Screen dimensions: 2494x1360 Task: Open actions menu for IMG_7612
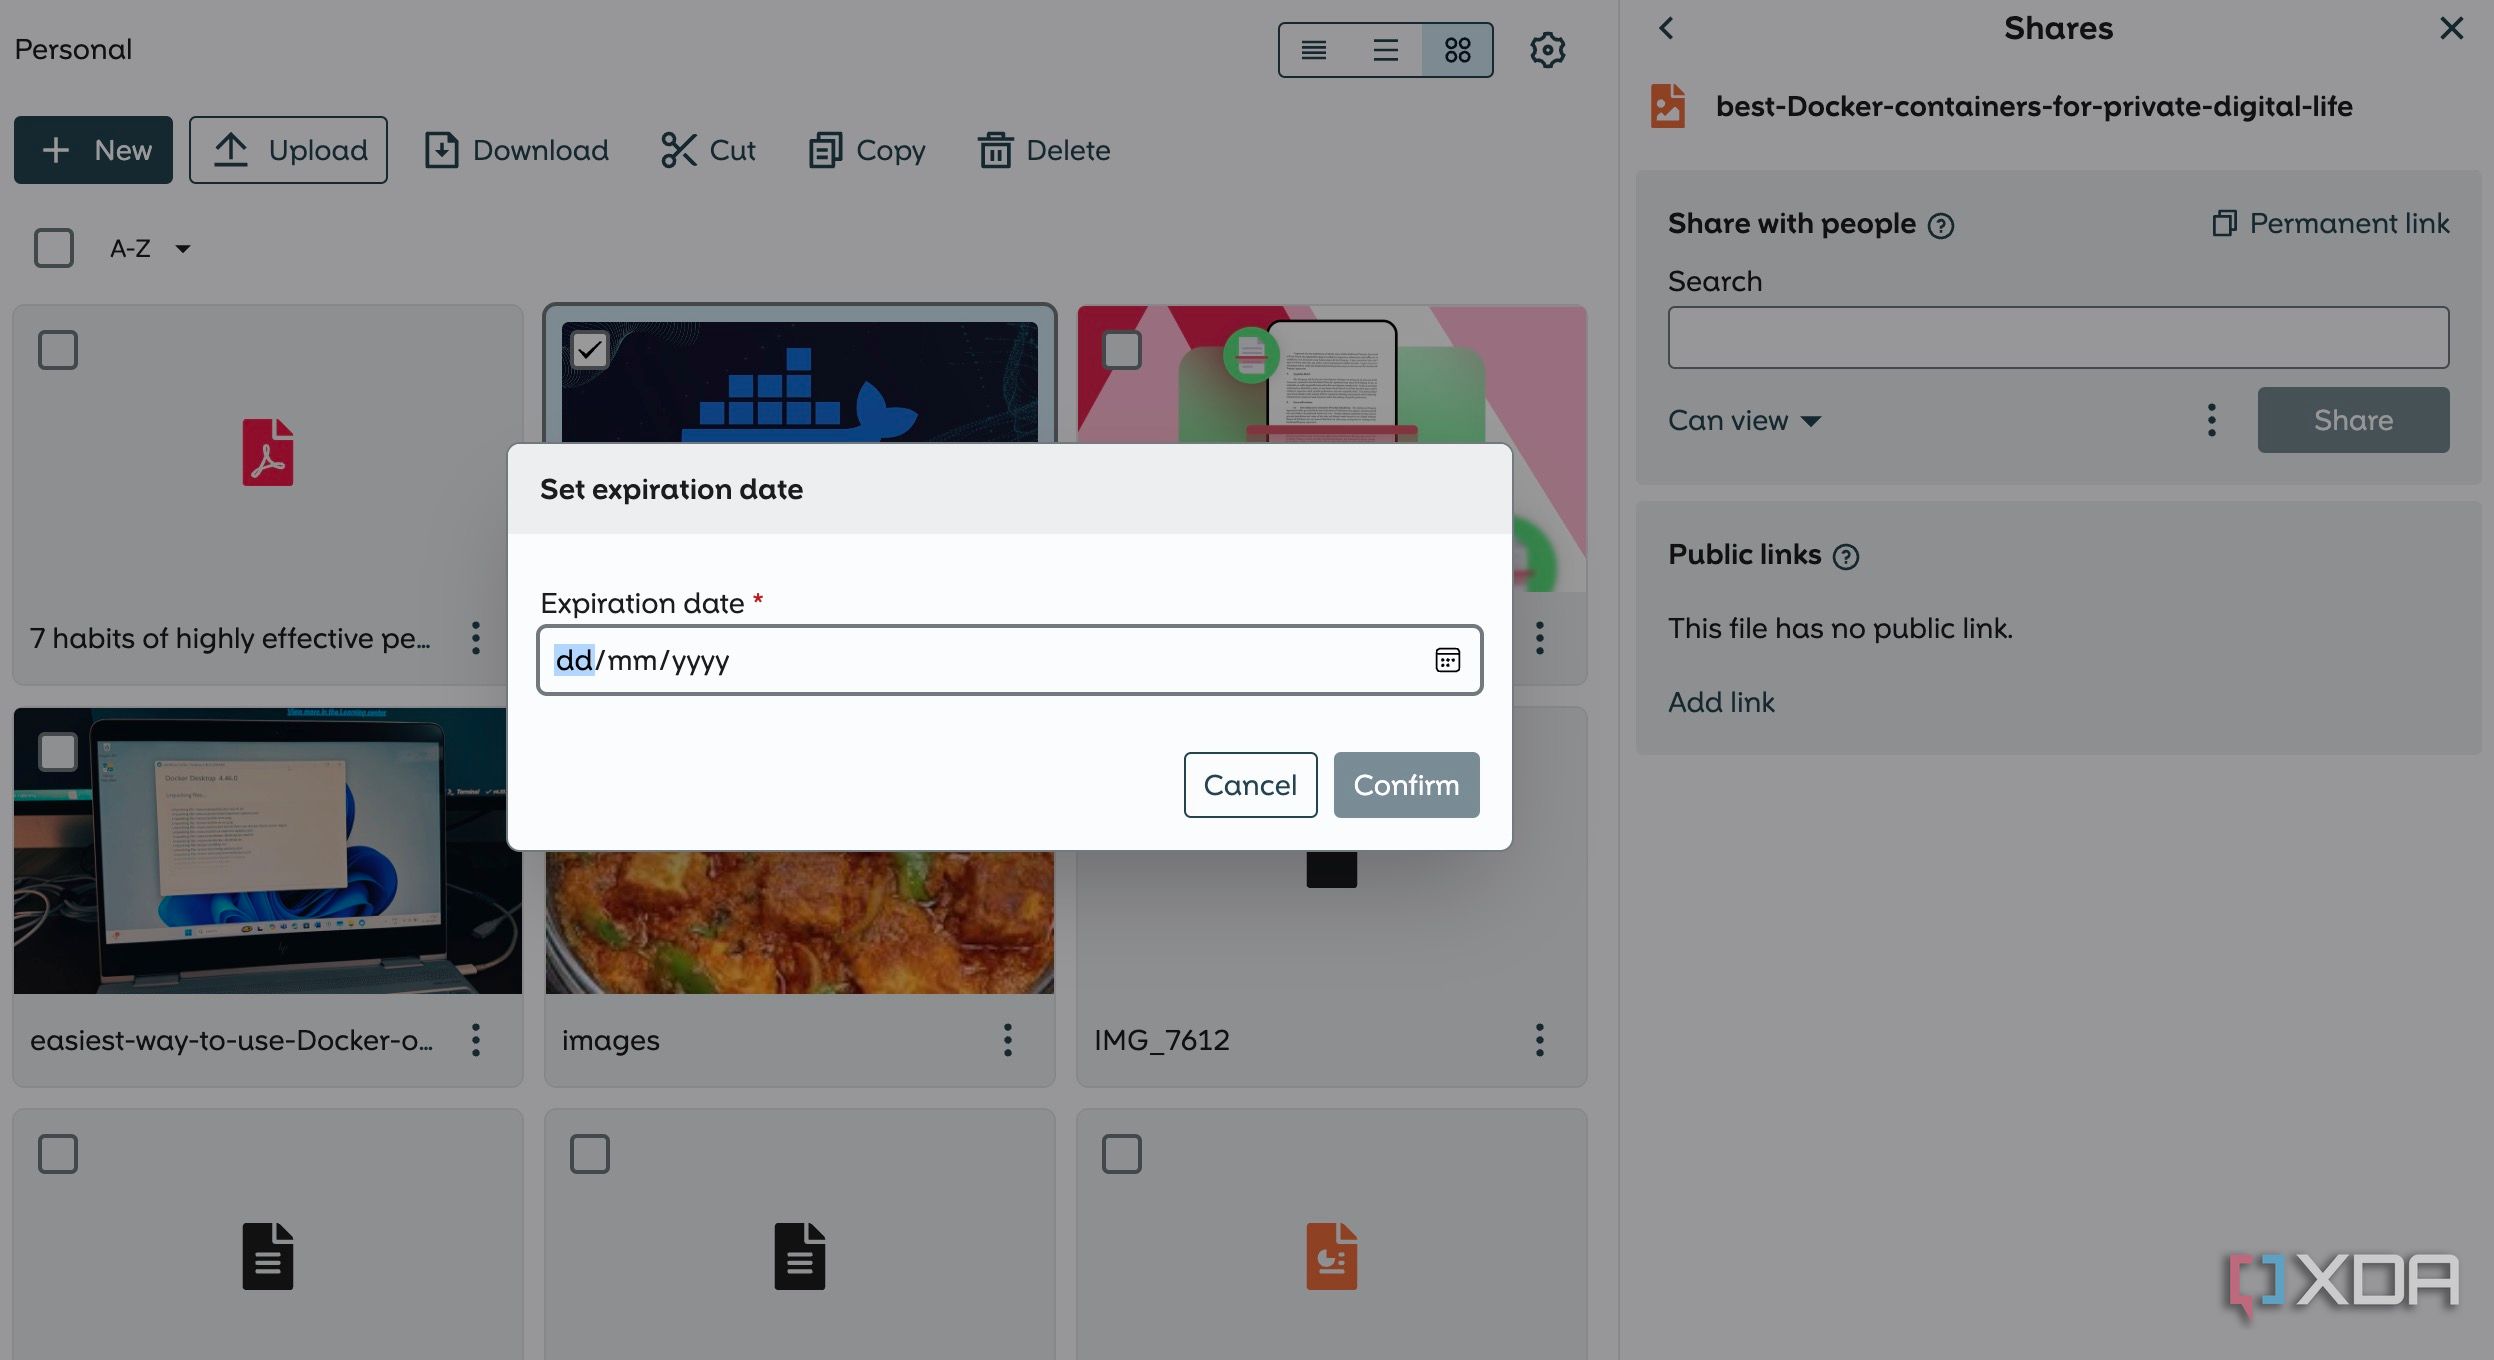point(1540,1040)
